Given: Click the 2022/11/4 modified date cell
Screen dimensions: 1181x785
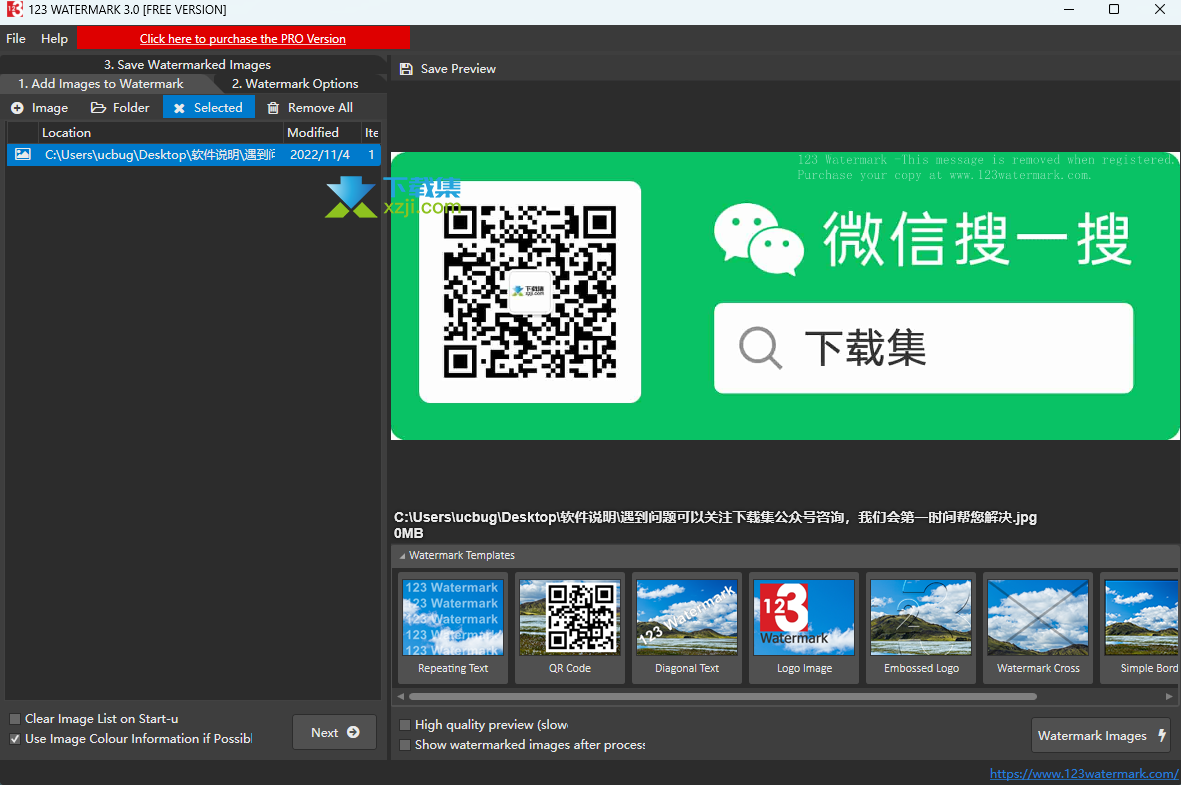Looking at the screenshot, I should point(320,154).
